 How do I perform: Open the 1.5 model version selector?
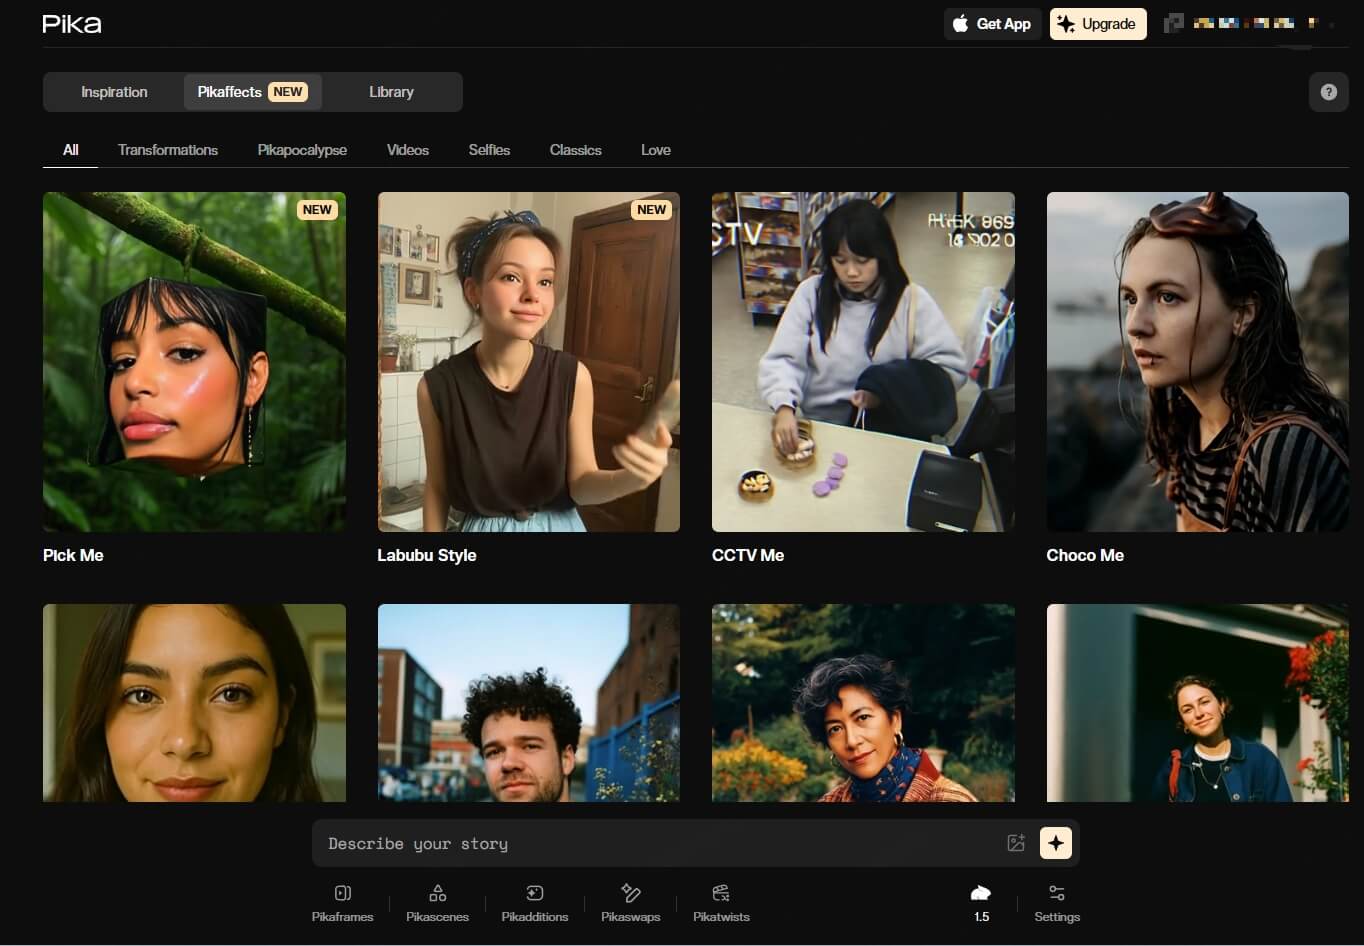(981, 902)
